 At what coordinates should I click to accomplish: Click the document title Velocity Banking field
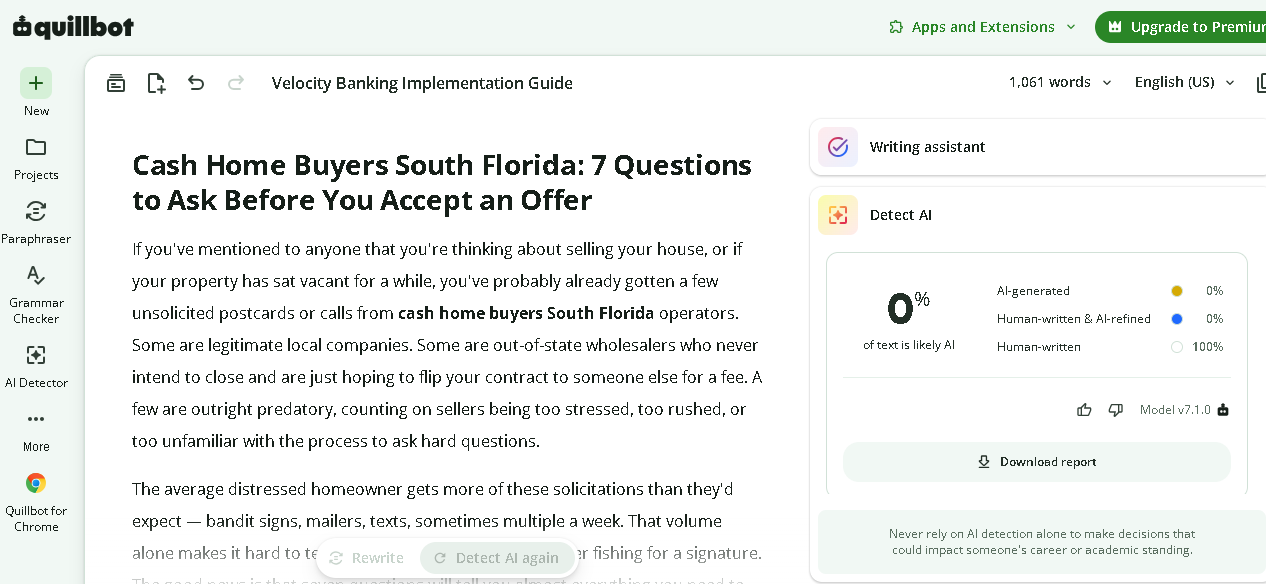[422, 83]
